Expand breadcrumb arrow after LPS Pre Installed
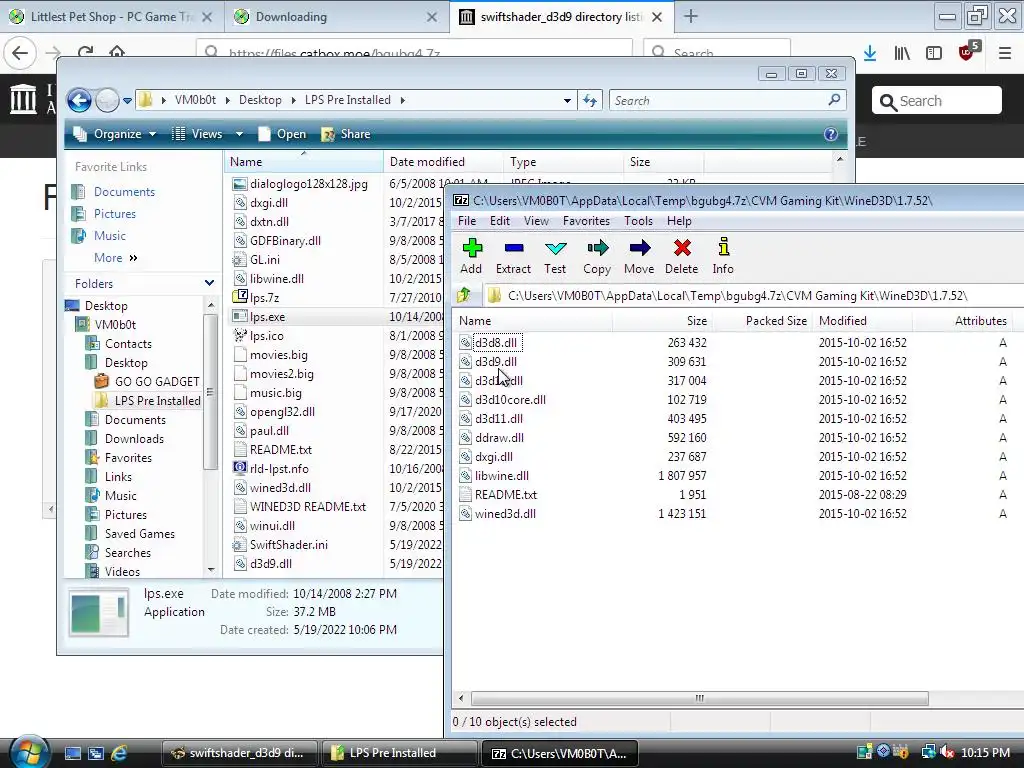 [x=402, y=100]
